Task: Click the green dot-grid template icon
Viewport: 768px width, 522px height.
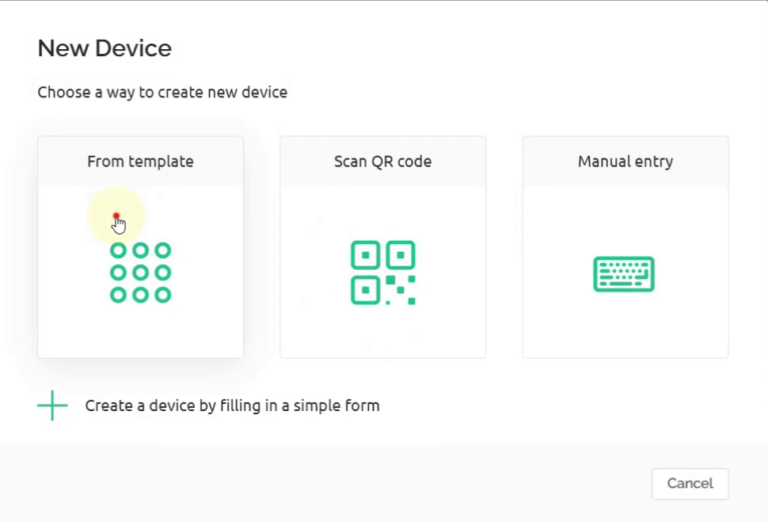Action: tap(140, 272)
